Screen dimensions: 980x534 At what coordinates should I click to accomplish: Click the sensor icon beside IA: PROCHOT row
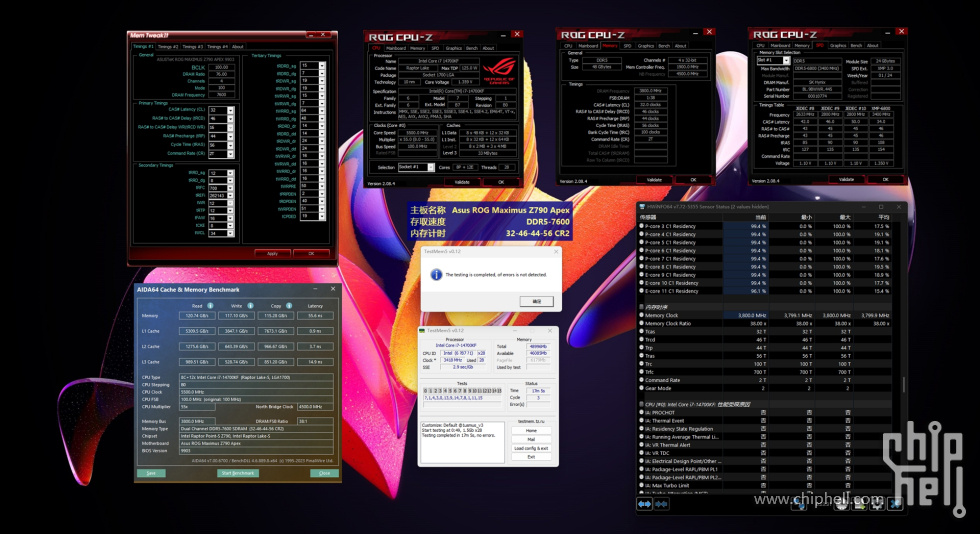click(x=641, y=413)
